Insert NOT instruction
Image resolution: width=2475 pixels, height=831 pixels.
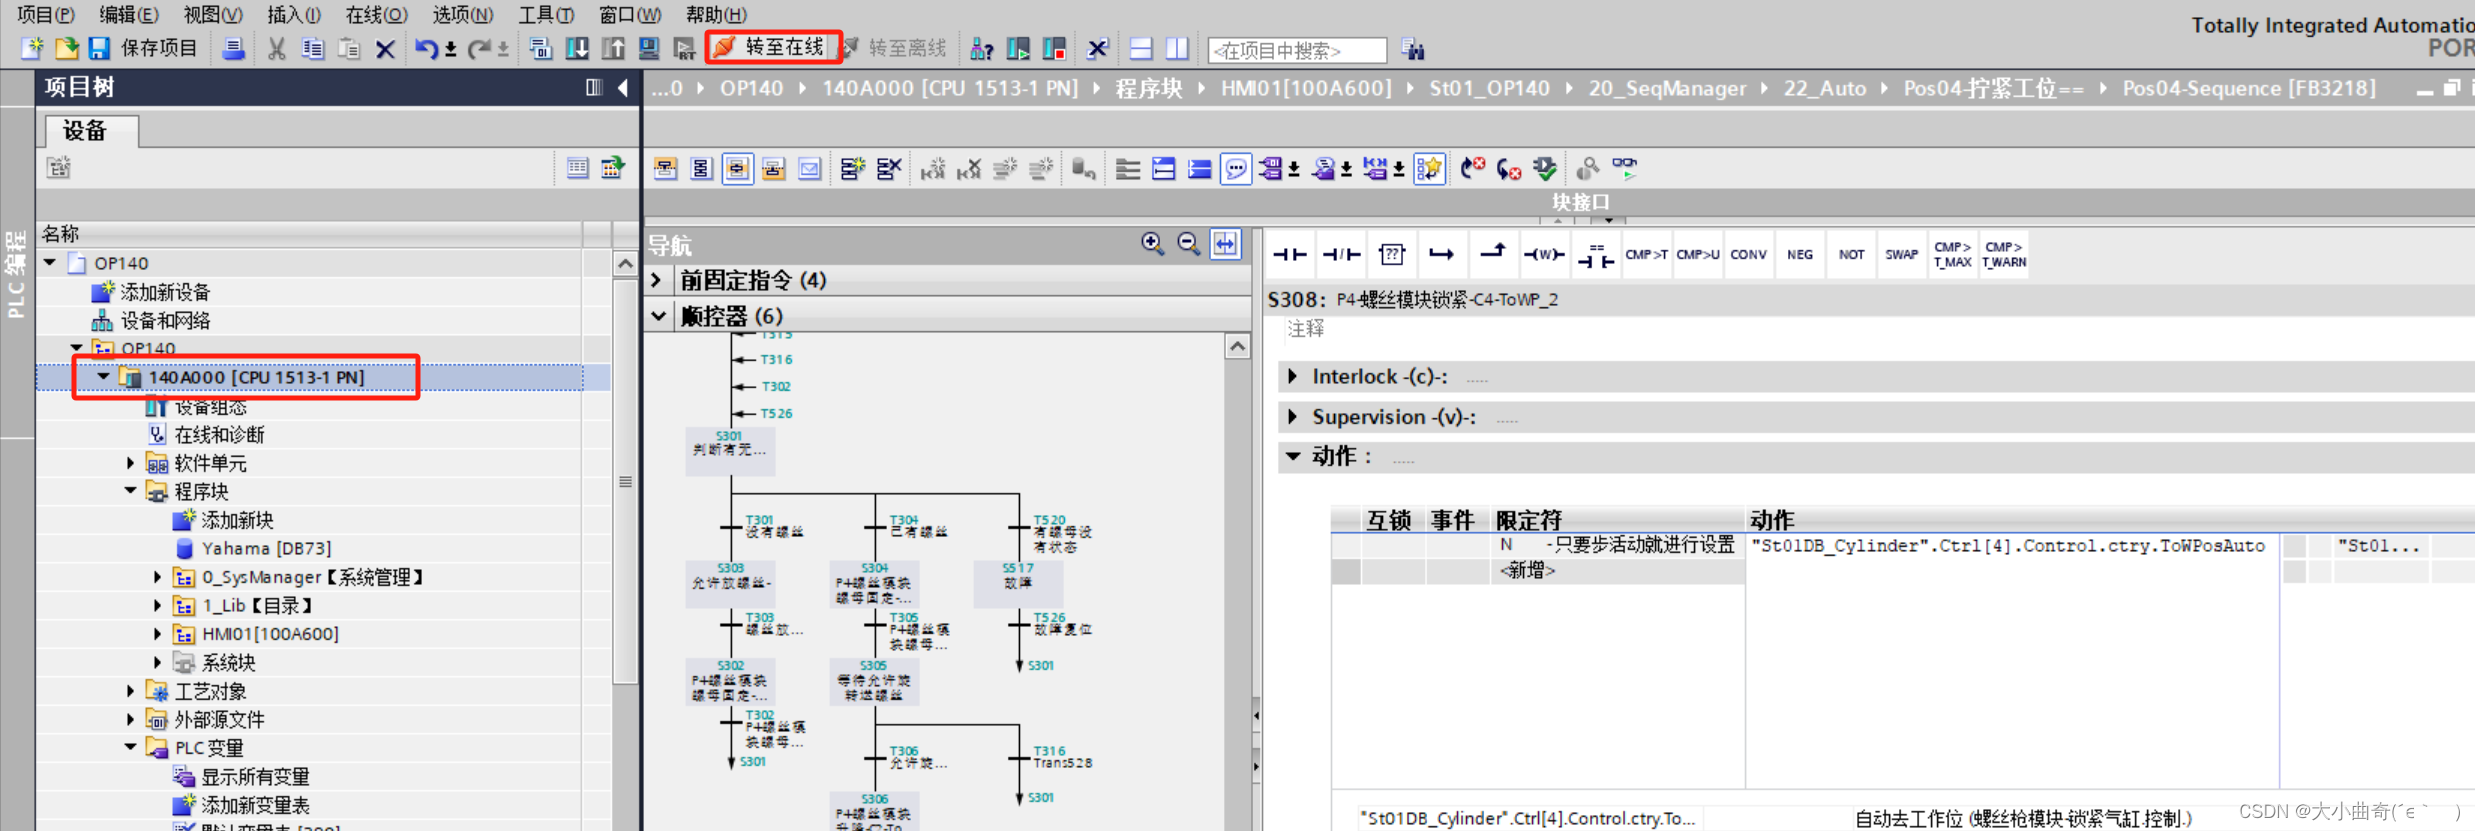(x=1851, y=255)
